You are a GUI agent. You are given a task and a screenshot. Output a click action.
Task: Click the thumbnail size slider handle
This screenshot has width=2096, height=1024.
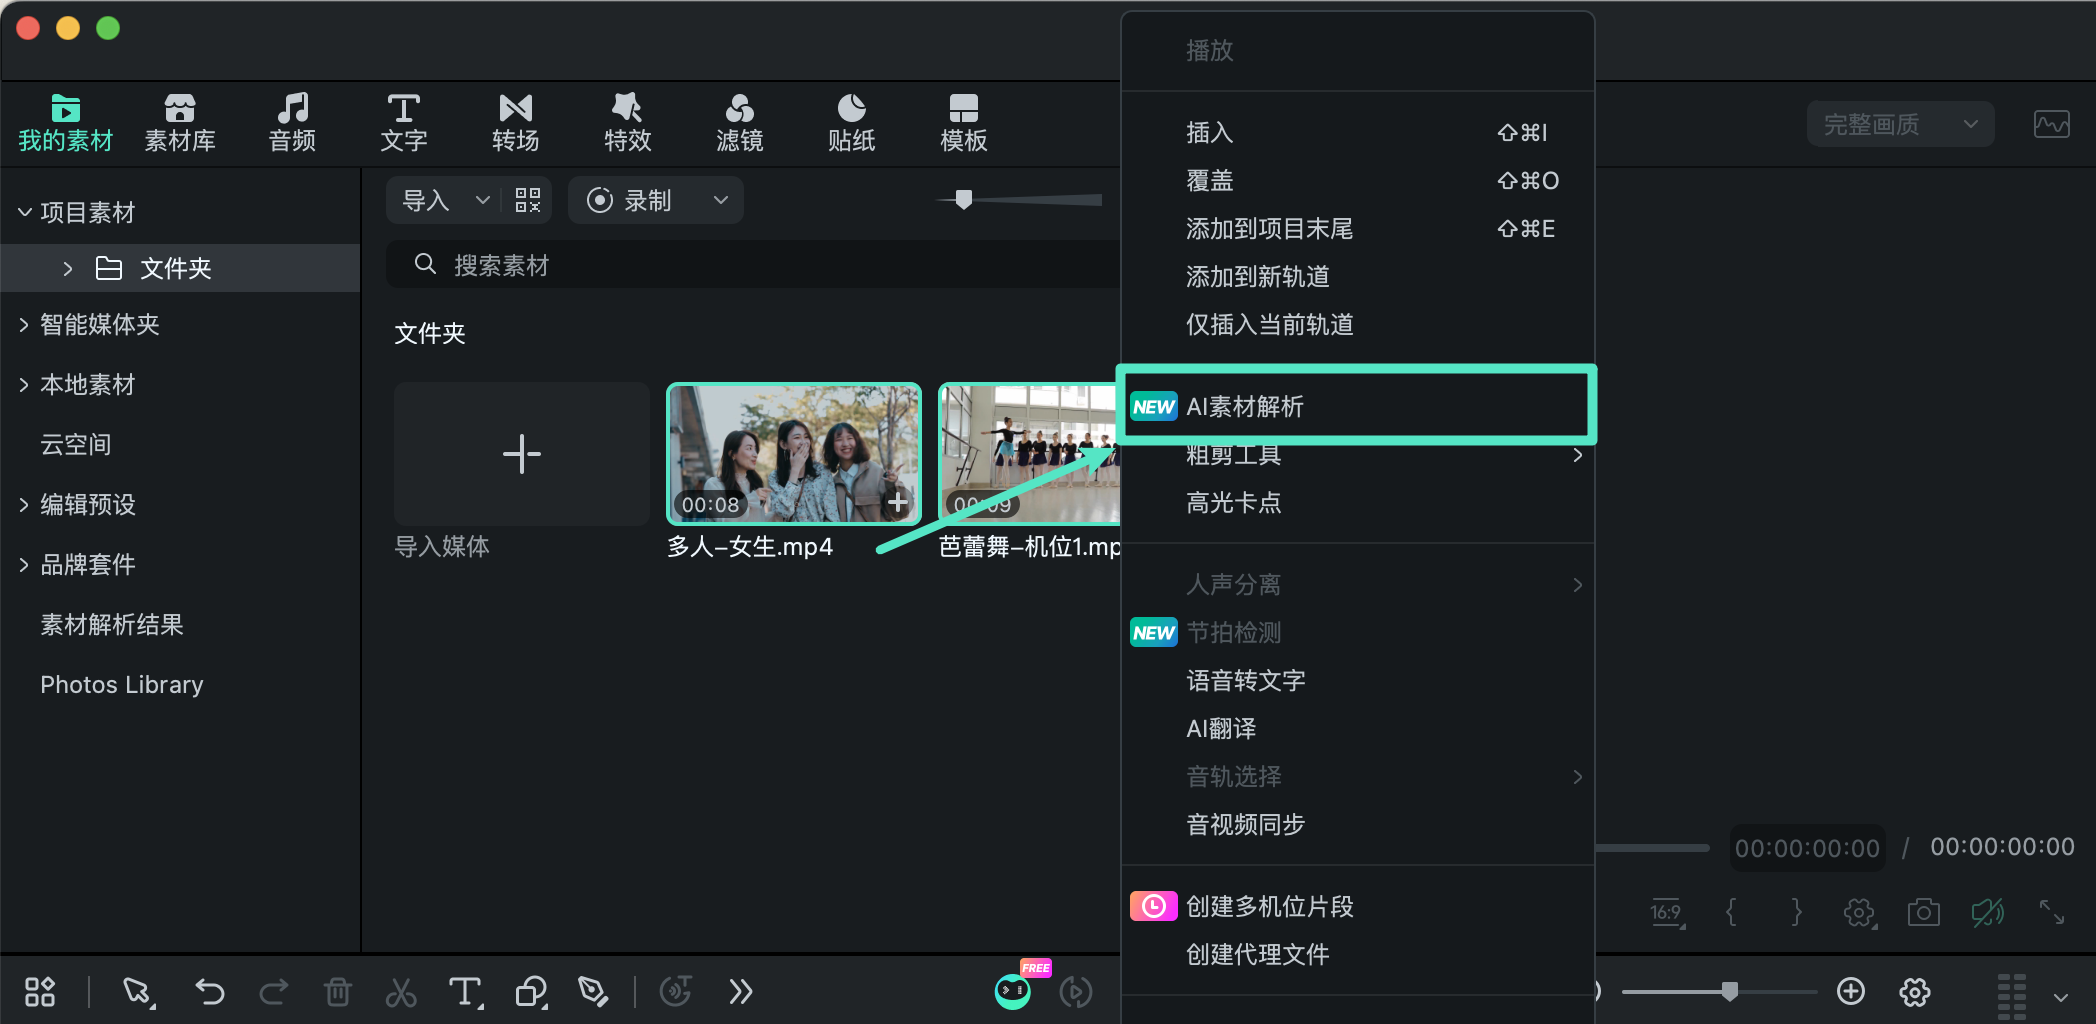[x=964, y=200]
